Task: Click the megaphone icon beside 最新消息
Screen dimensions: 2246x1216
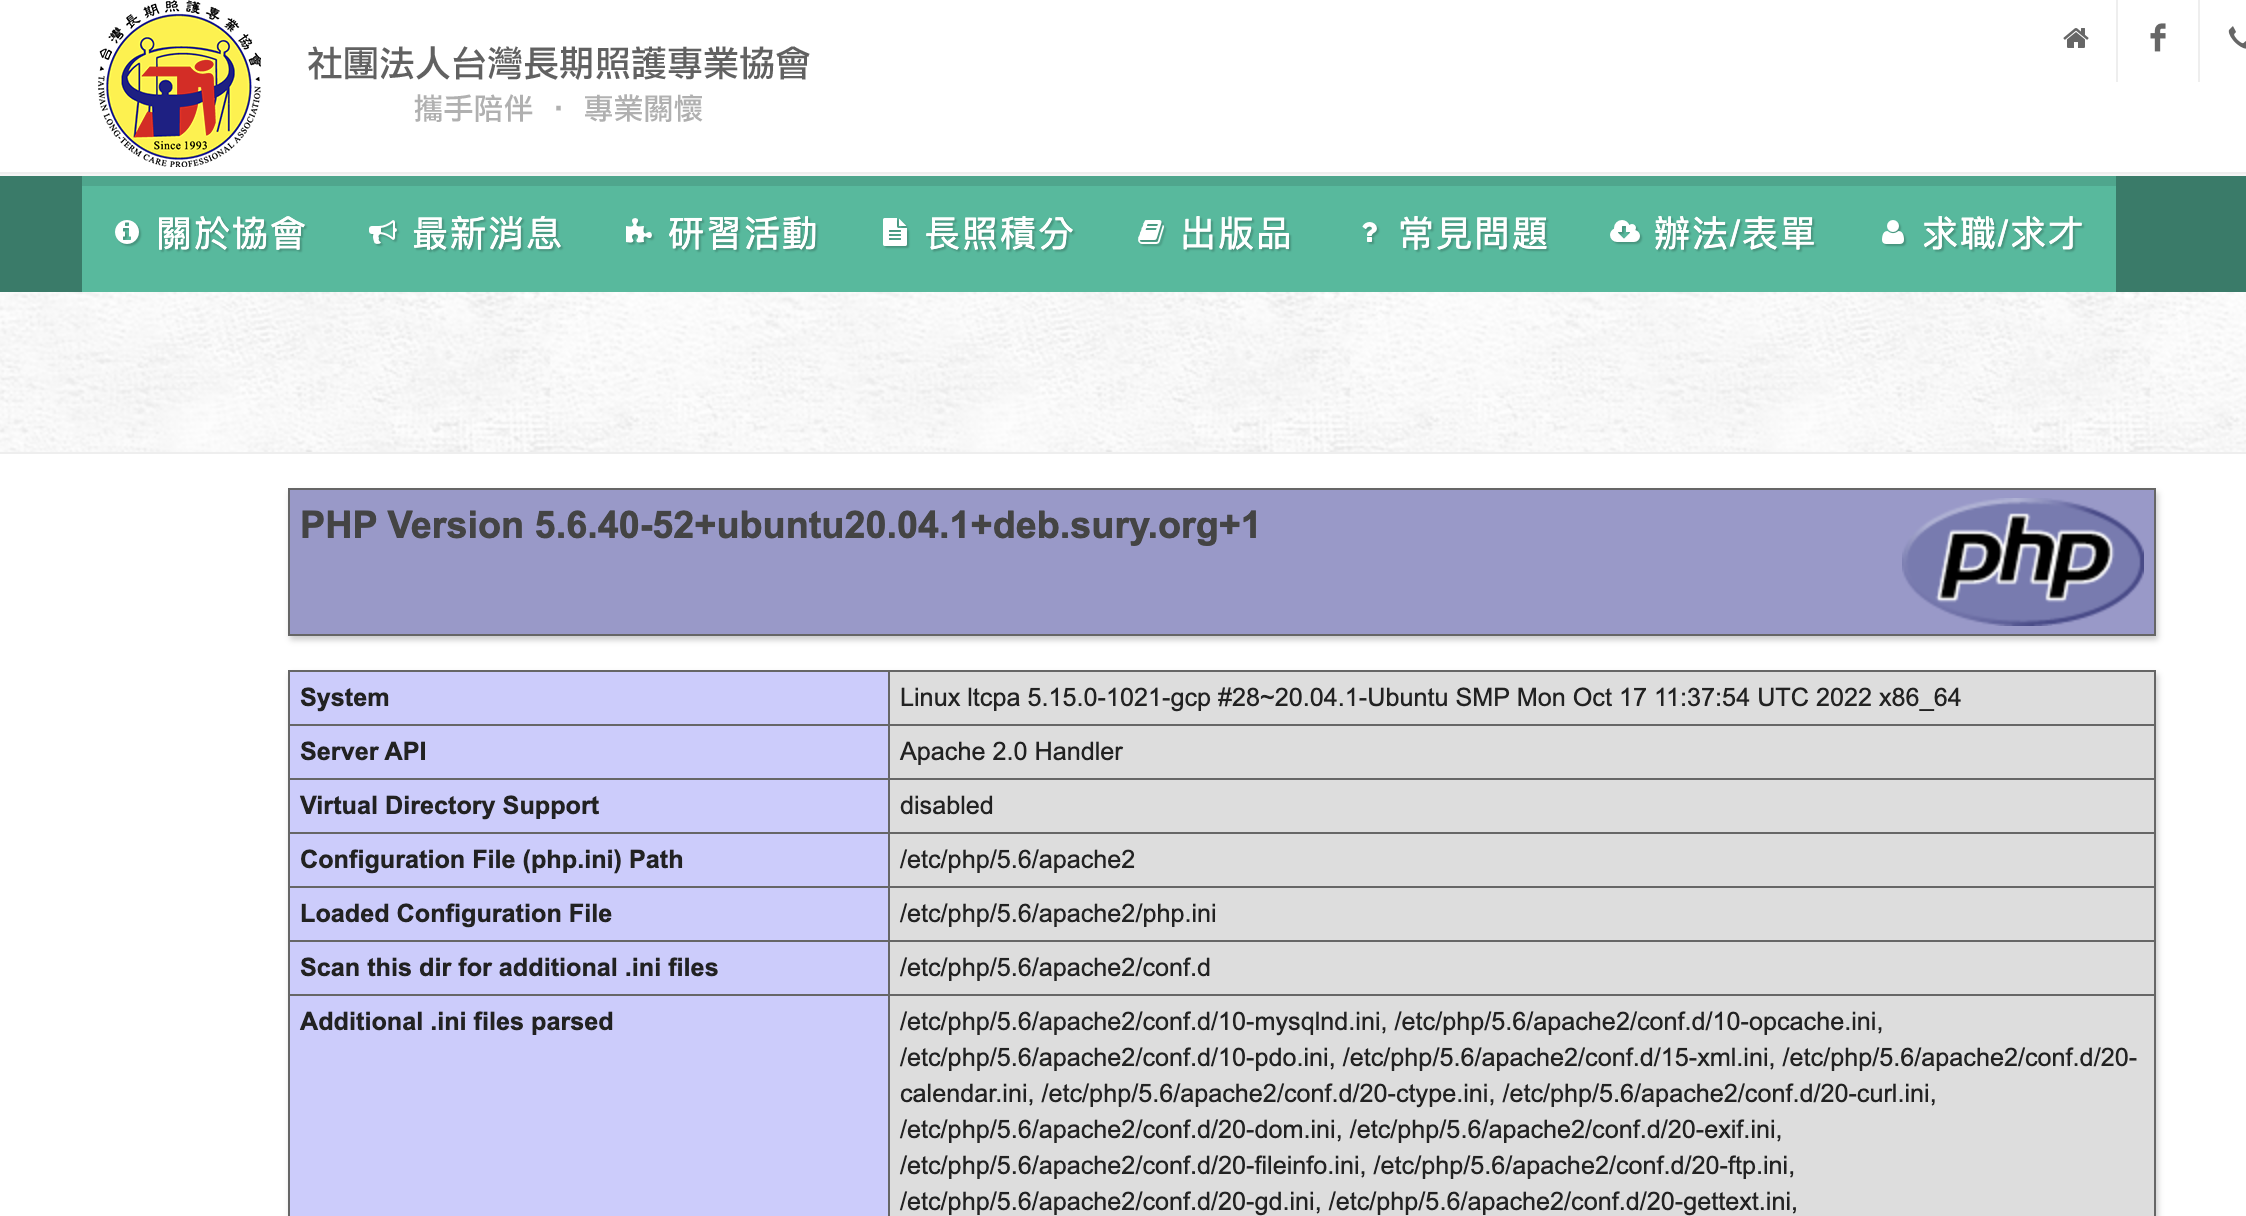Action: click(383, 233)
